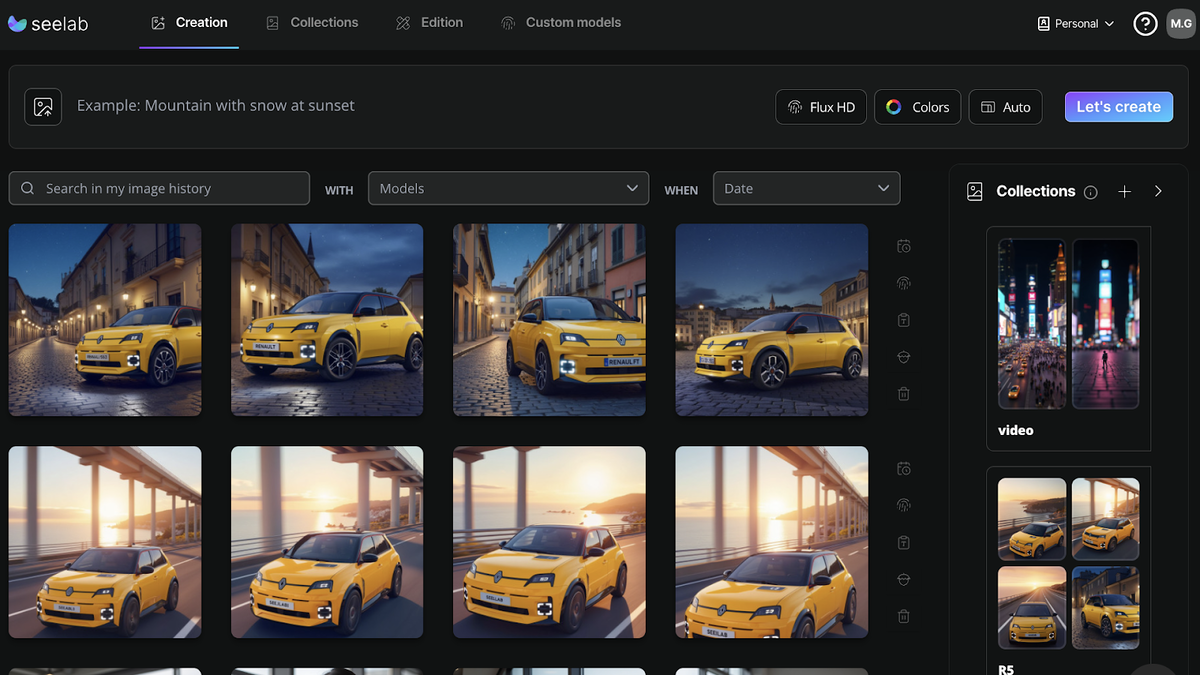
Task: Expand the Personal workspace dropdown
Action: (1075, 22)
